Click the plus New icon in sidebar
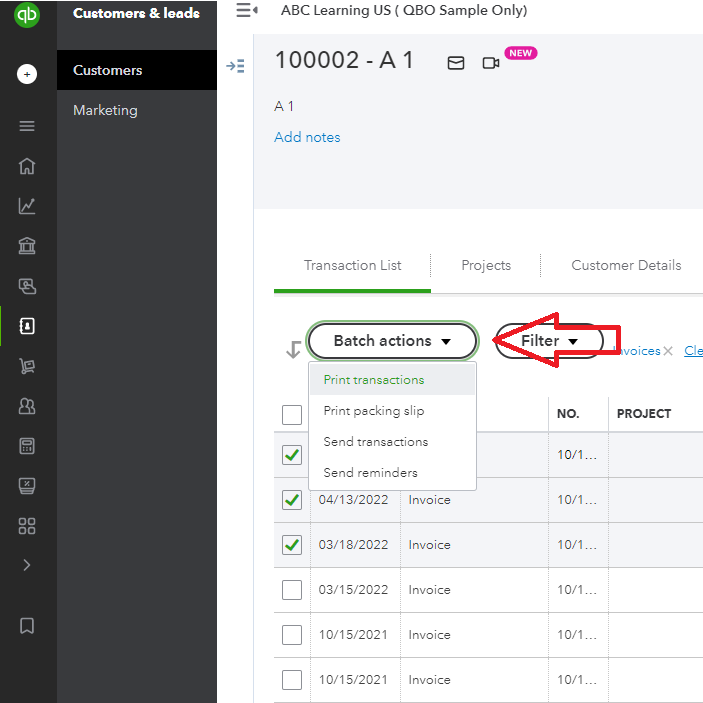703x703 pixels. [27, 74]
